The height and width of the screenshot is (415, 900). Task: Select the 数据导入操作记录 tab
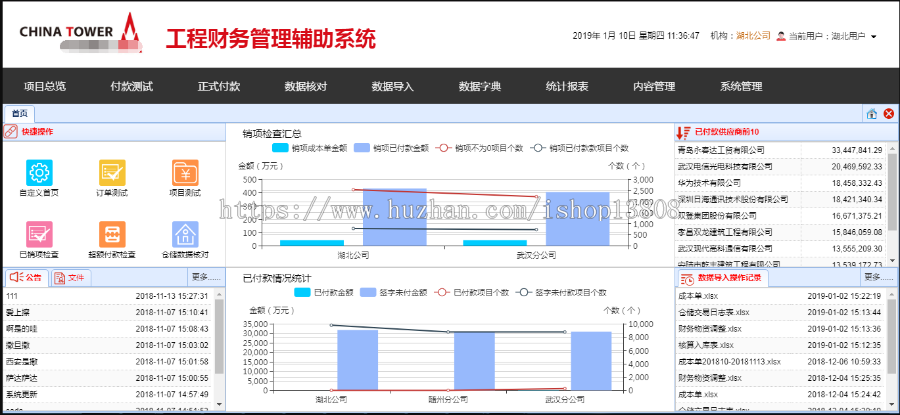[x=723, y=278]
